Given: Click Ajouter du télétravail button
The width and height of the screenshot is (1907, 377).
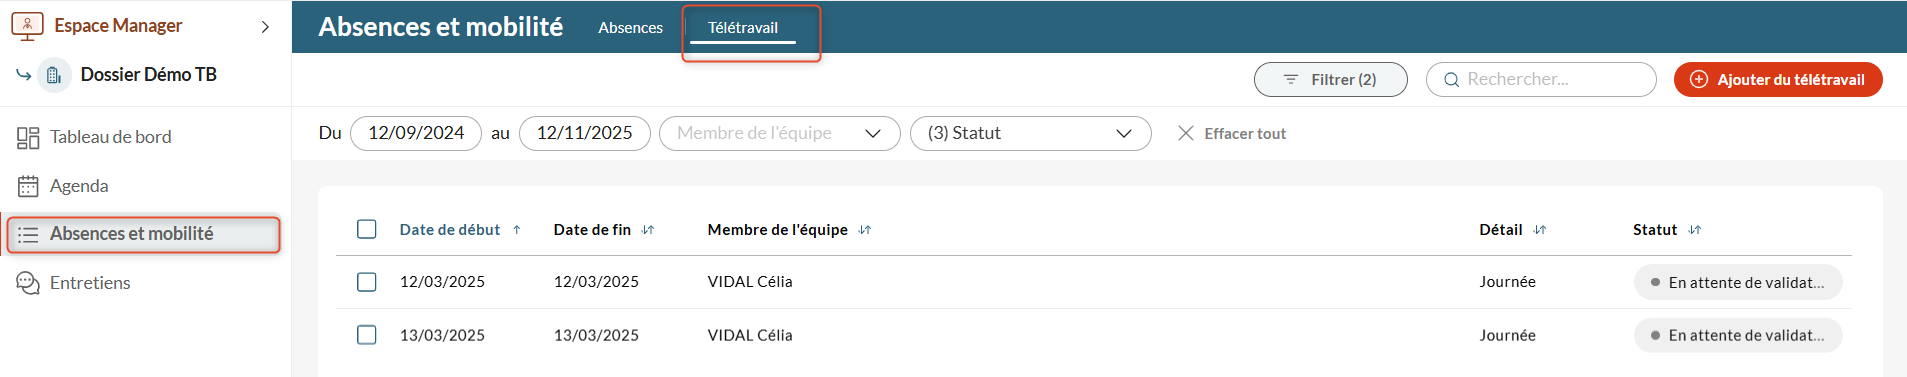Looking at the screenshot, I should point(1778,80).
